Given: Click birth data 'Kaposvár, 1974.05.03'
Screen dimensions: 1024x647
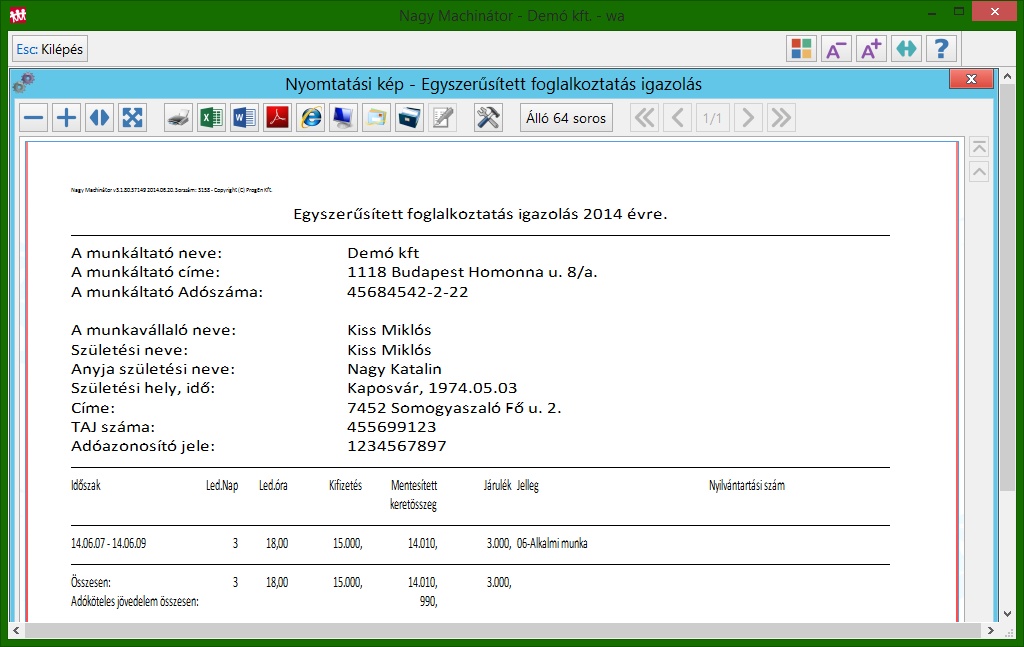Looking at the screenshot, I should point(432,388).
